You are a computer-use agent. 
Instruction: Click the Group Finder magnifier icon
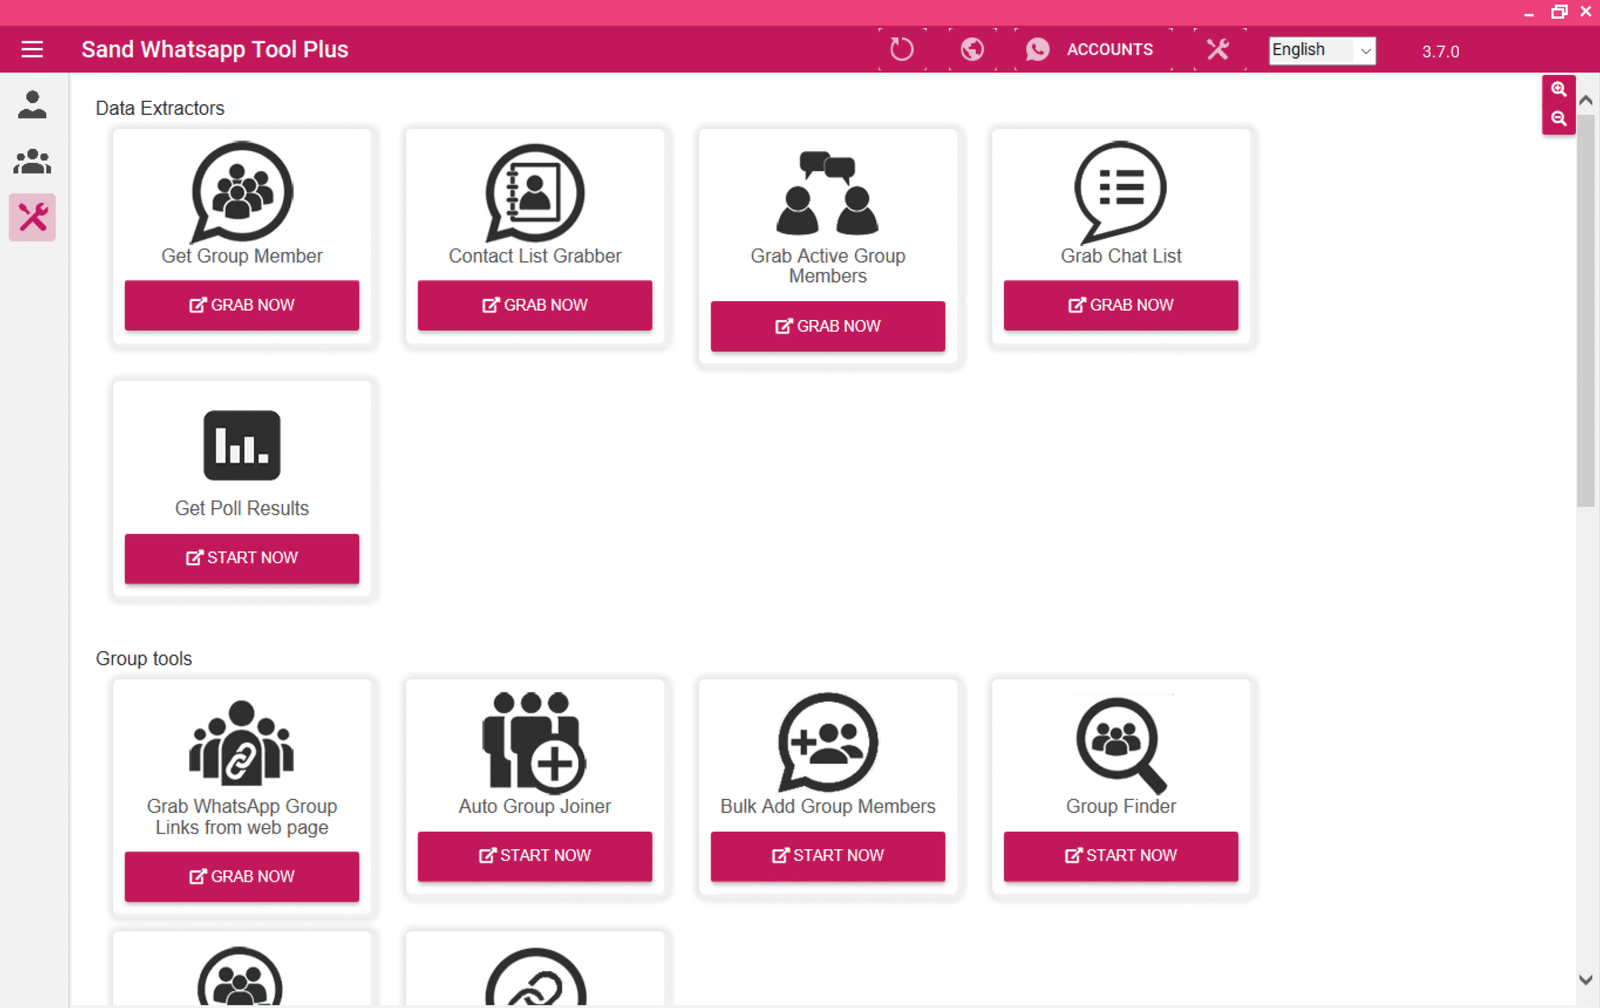(1121, 744)
